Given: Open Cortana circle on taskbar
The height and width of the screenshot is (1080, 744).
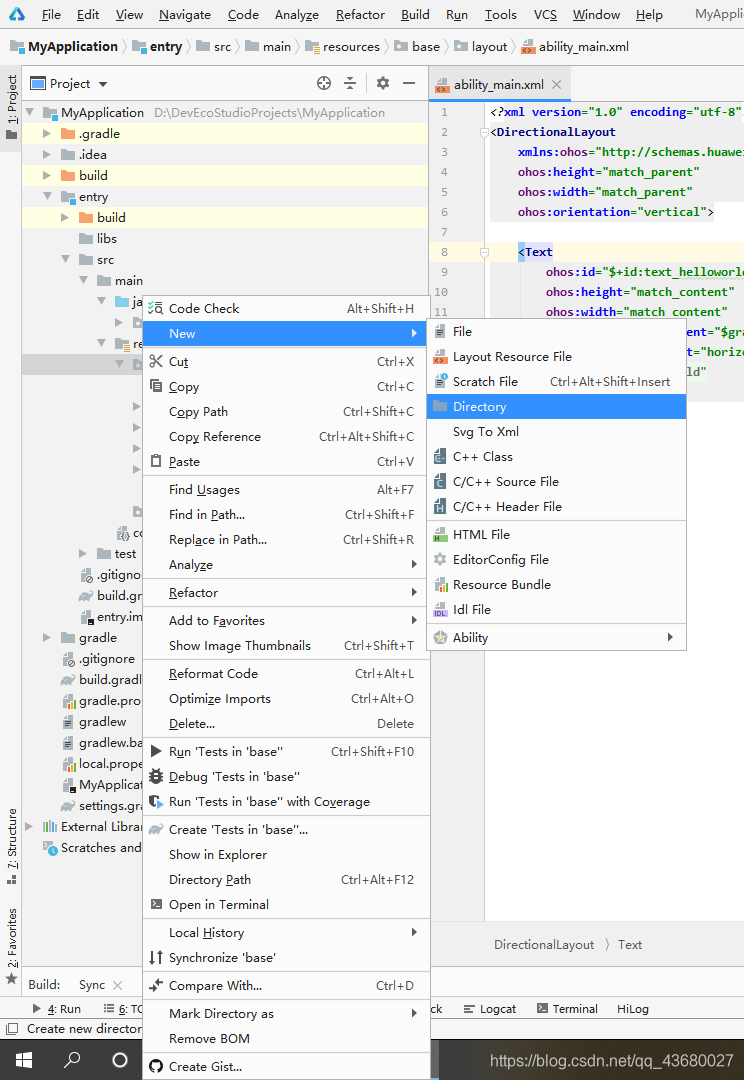Looking at the screenshot, I should click(x=120, y=1060).
